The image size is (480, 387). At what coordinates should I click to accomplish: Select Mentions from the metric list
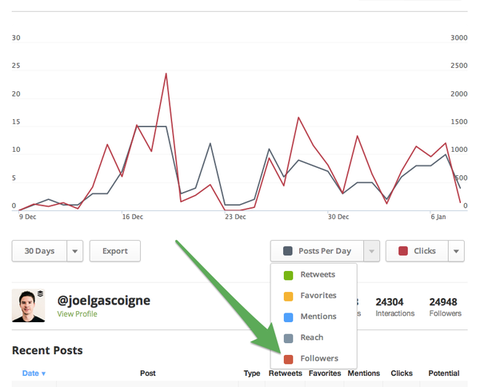coord(310,317)
